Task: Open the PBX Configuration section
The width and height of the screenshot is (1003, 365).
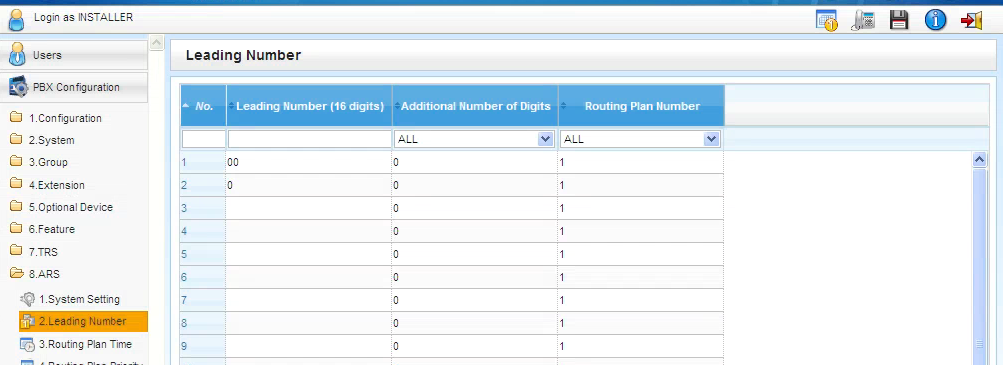Action: [74, 88]
